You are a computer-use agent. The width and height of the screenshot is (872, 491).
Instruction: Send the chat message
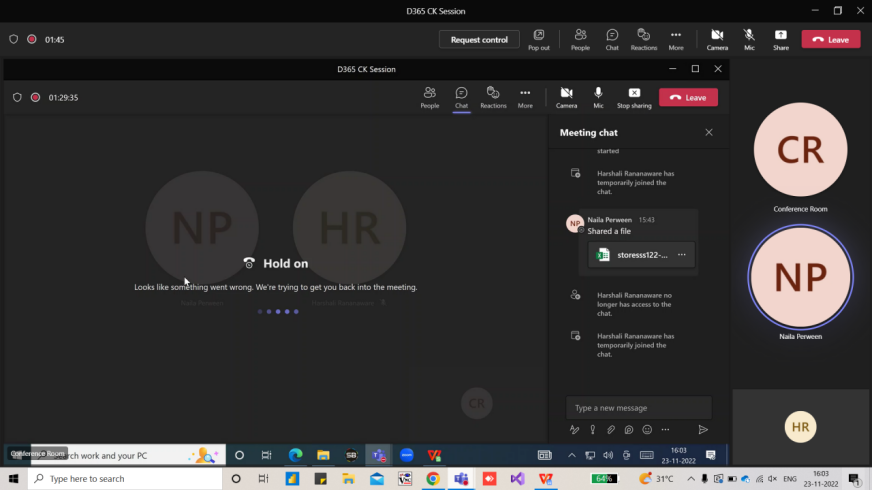point(703,429)
